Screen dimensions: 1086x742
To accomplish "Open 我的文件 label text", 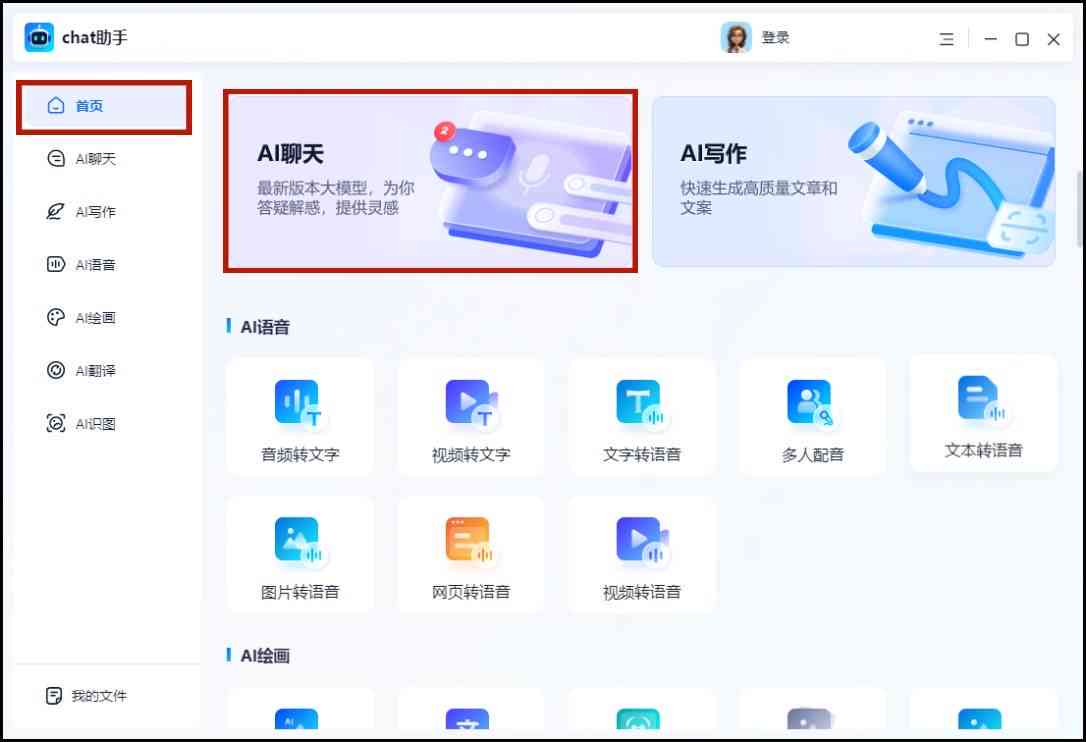I will click(99, 696).
